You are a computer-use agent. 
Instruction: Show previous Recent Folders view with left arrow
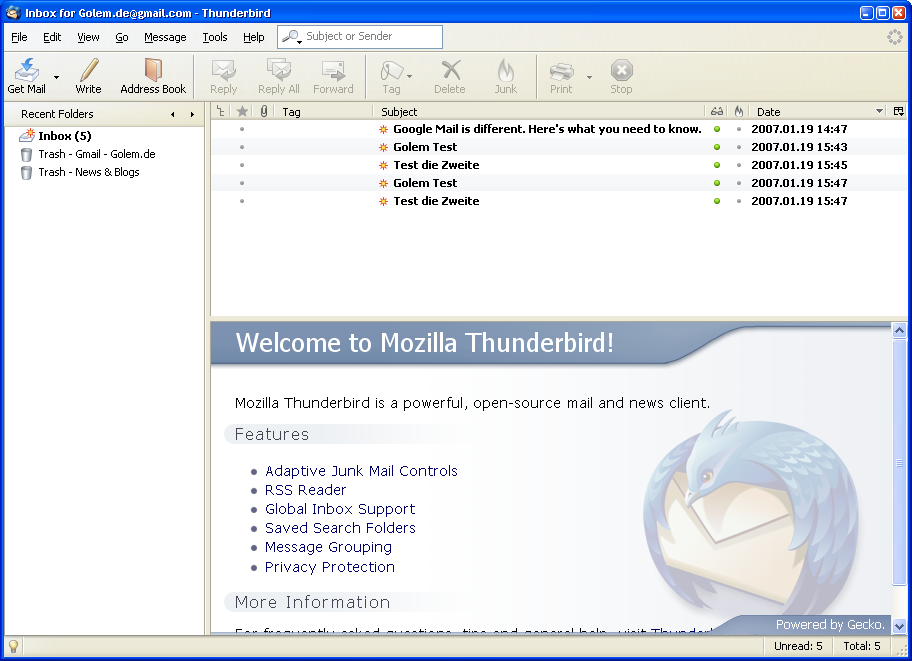(173, 115)
